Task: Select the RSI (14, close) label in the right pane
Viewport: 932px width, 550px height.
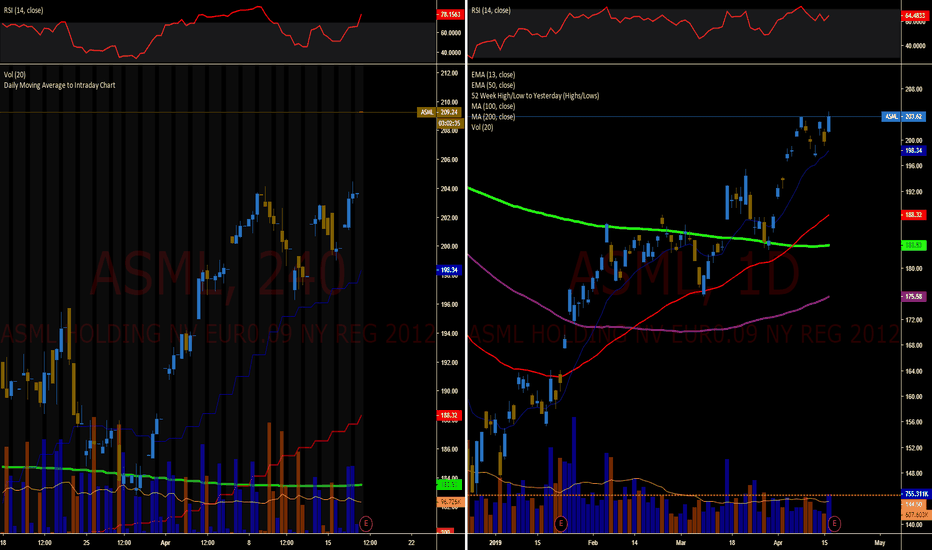Action: coord(490,10)
